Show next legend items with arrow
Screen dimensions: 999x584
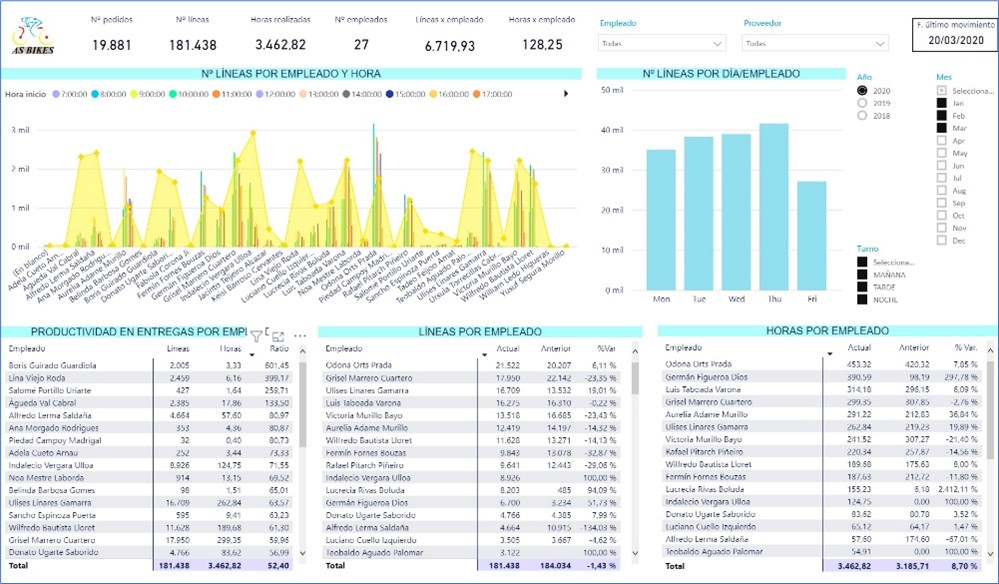click(x=566, y=94)
